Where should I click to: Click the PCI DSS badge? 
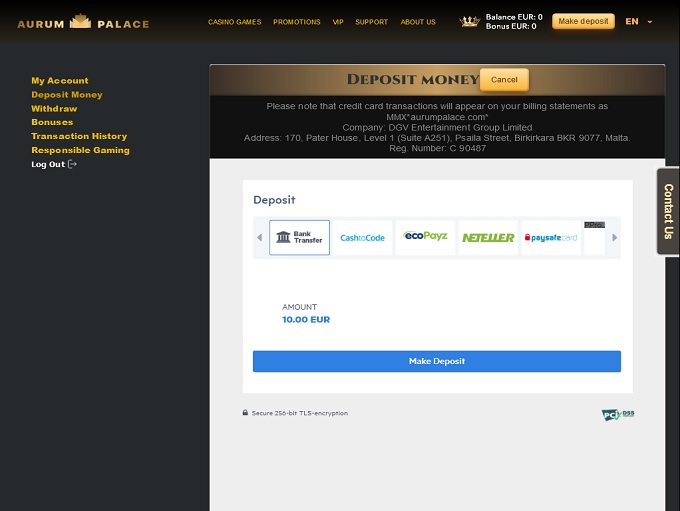(x=617, y=414)
